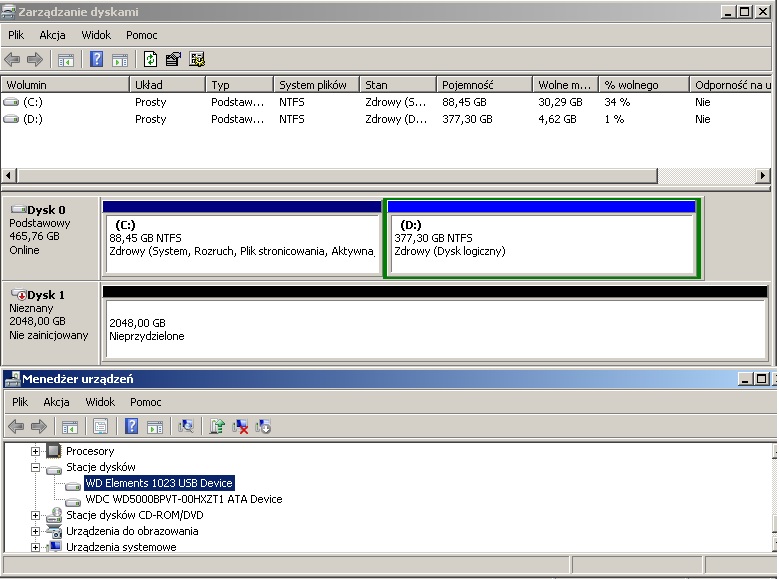Viewport: 779px width, 579px height.
Task: Click the Disable device icon in Device Manager
Action: click(x=263, y=426)
